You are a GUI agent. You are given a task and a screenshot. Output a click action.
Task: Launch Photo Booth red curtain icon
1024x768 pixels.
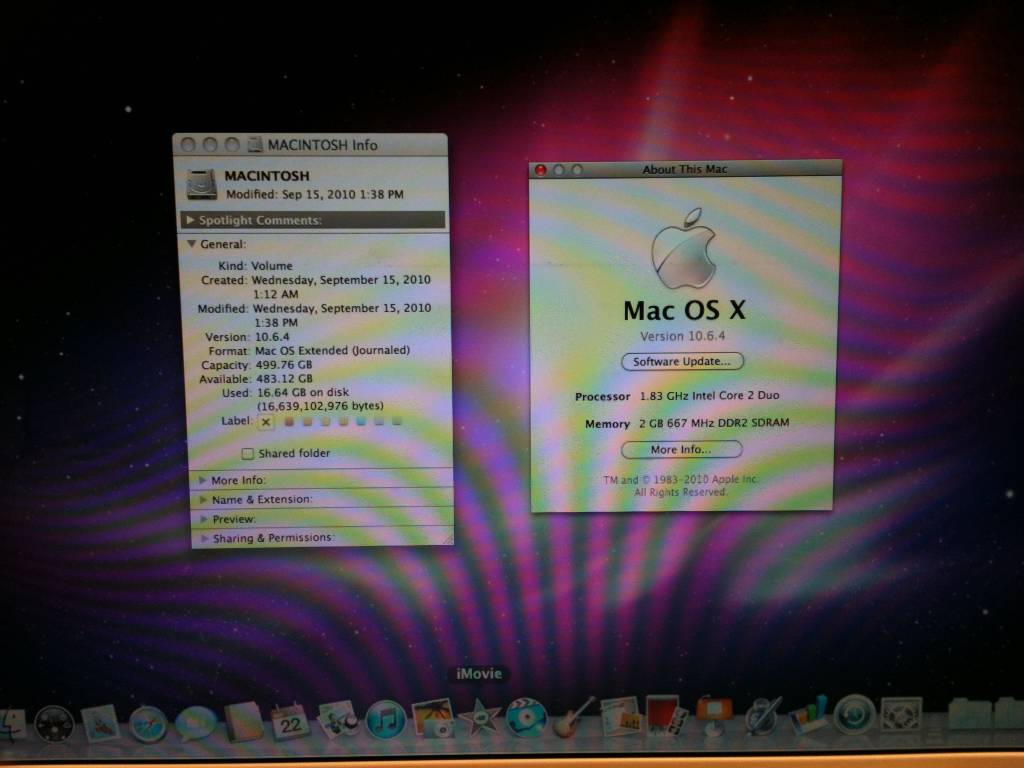click(667, 715)
